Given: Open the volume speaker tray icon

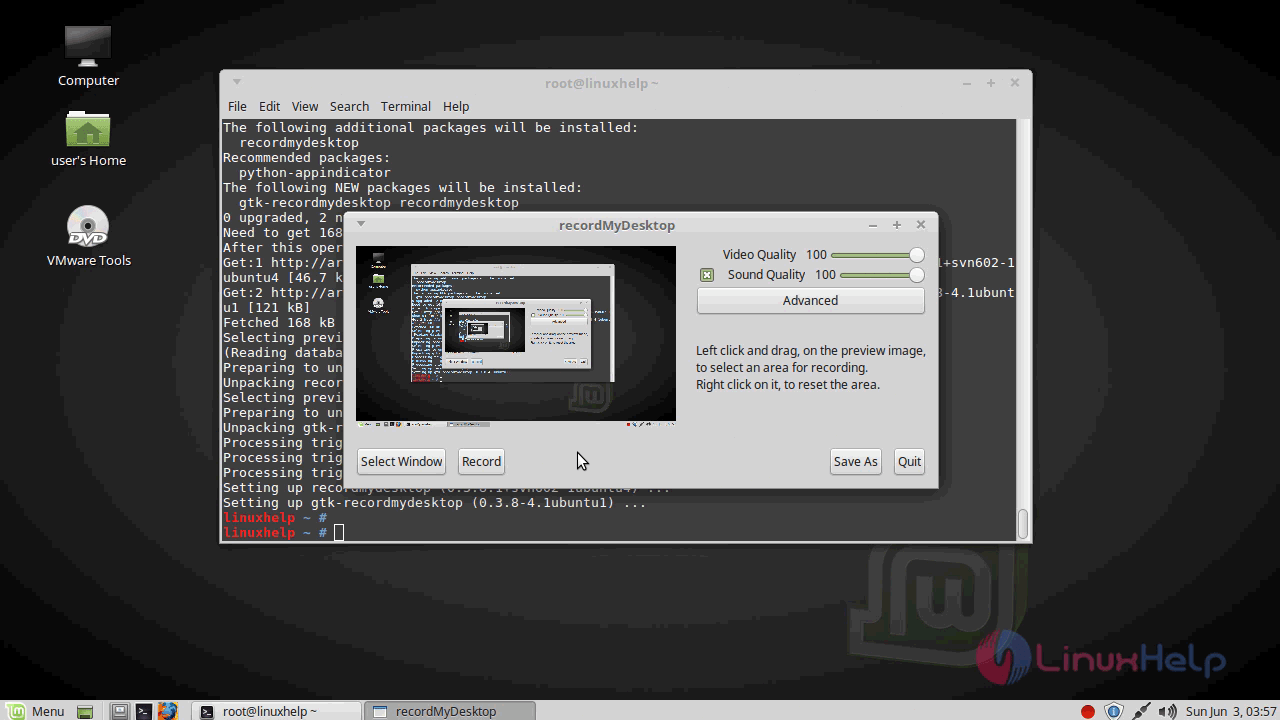Looking at the screenshot, I should 1167,712.
